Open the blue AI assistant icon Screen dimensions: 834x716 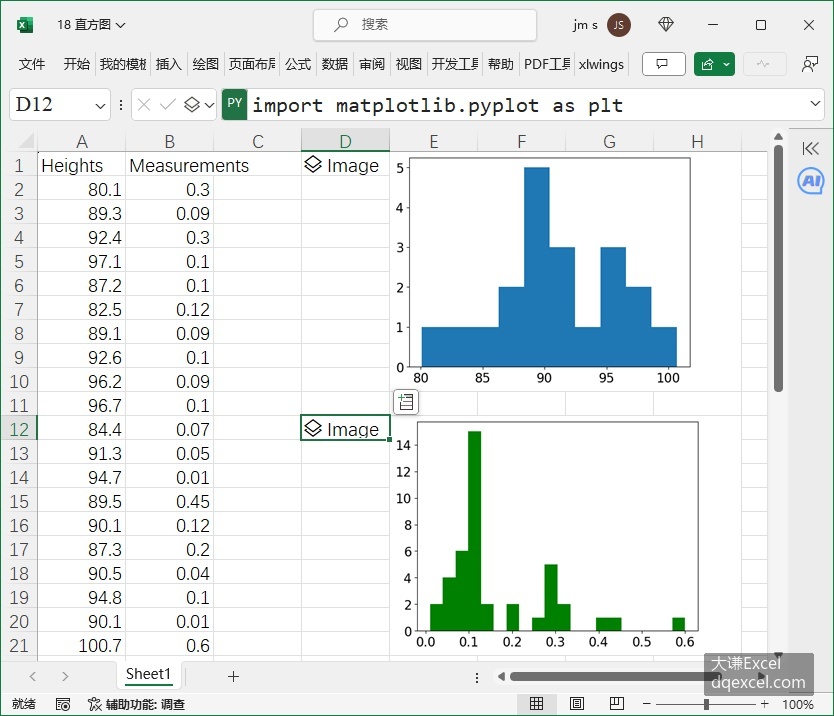[x=811, y=181]
